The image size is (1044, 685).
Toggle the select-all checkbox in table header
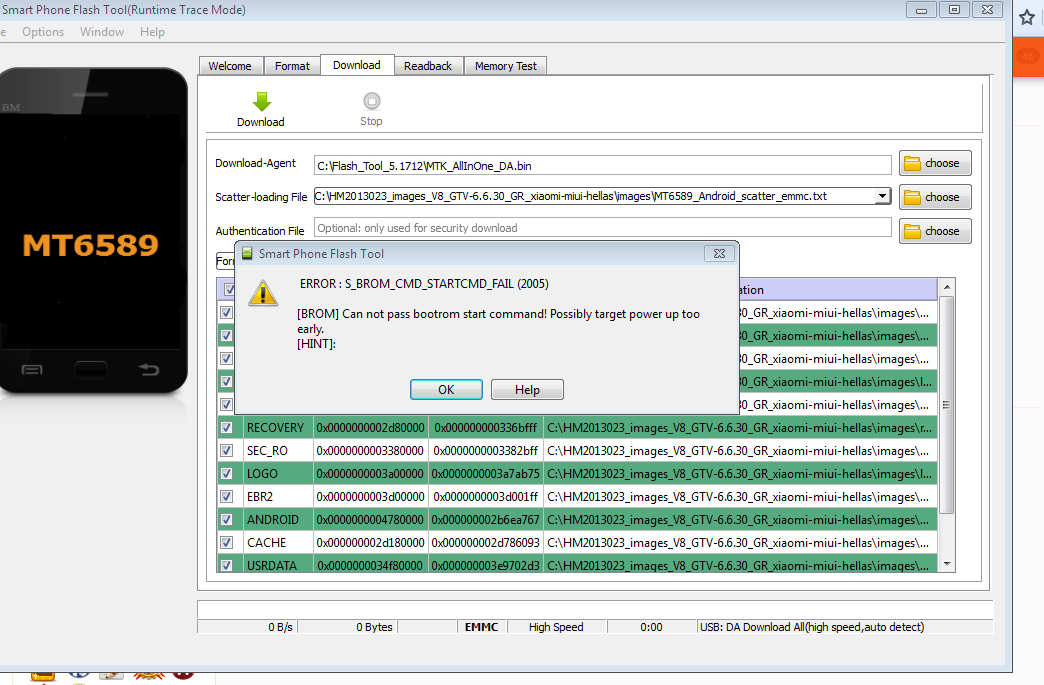tap(226, 290)
